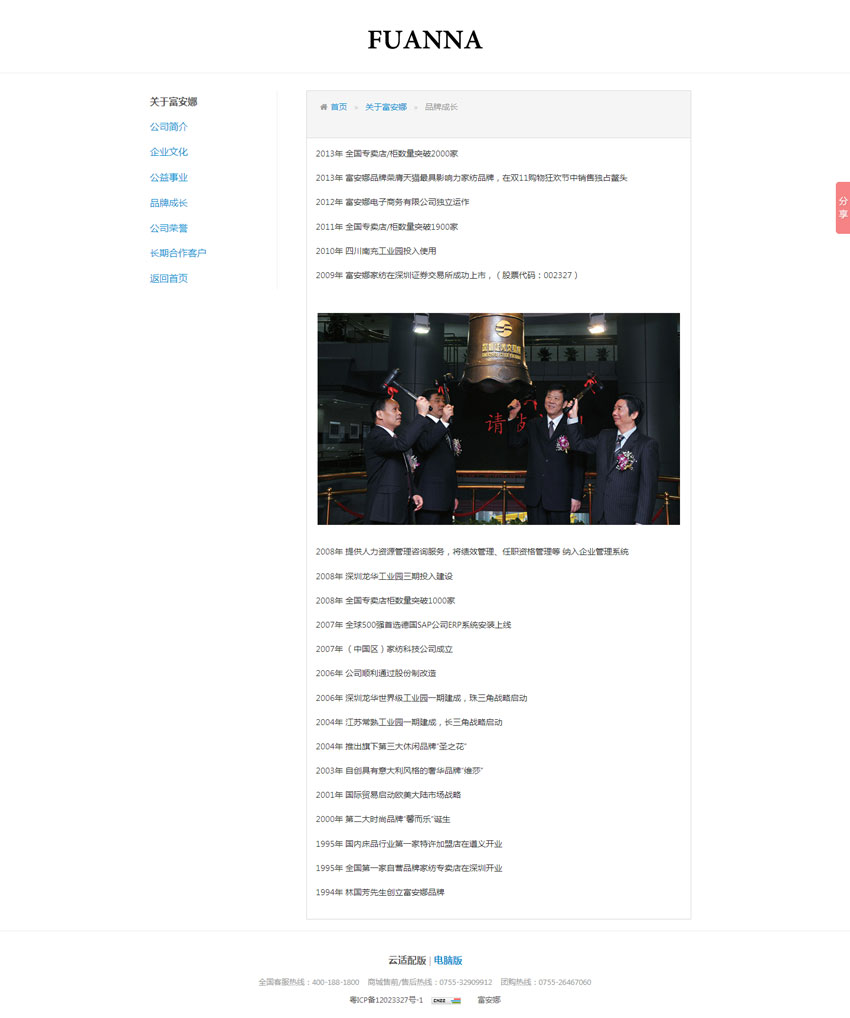This screenshot has width=850, height=1018.
Task: Click the 云适配 footer link
Action: coord(407,960)
